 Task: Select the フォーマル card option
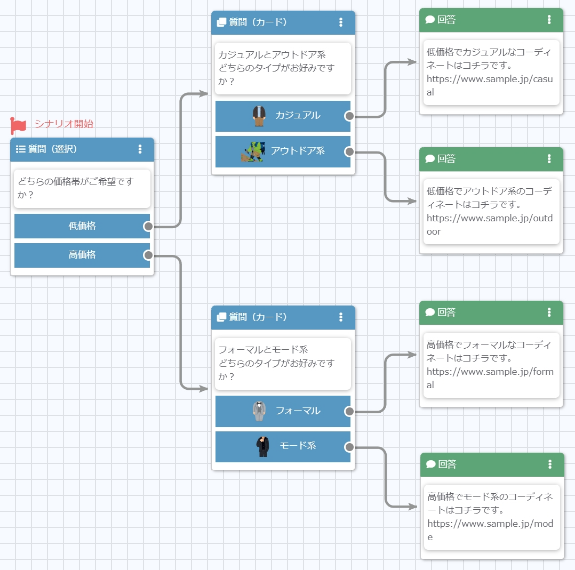click(x=283, y=411)
